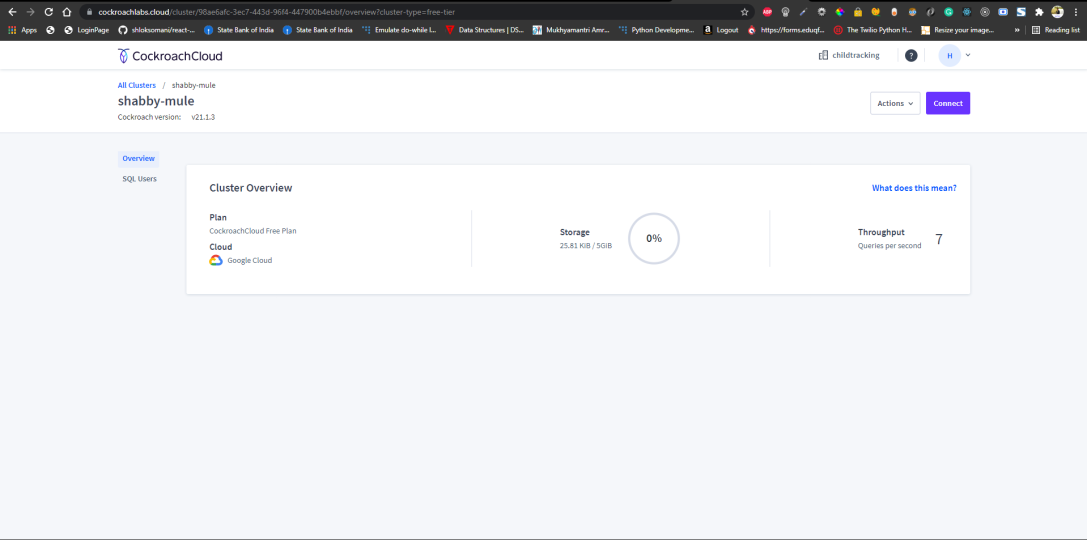Open the AdBlock Plus extension icon

tap(767, 12)
